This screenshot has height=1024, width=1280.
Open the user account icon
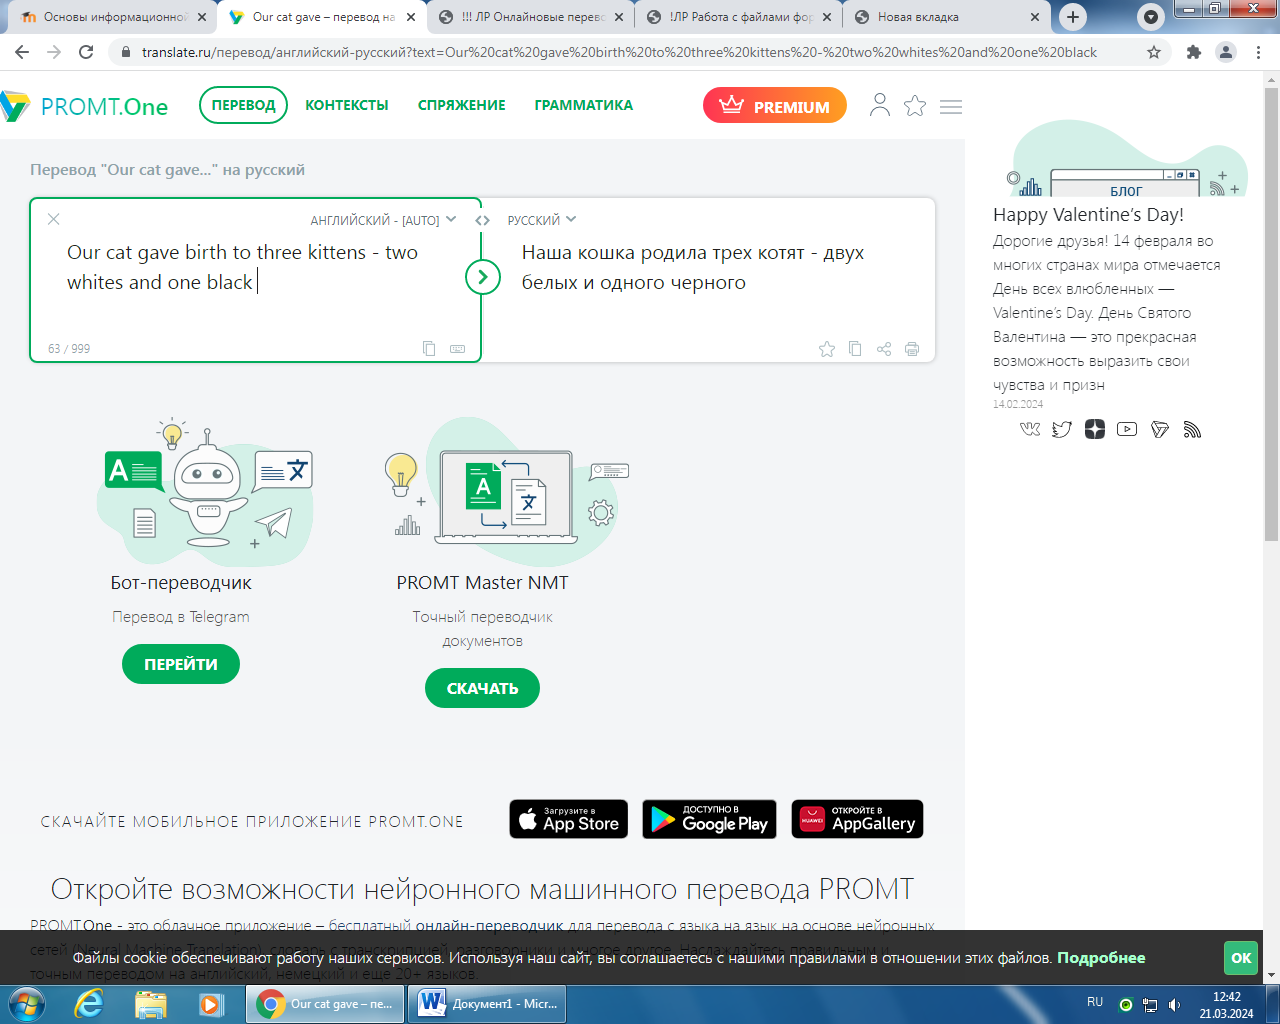coord(880,105)
